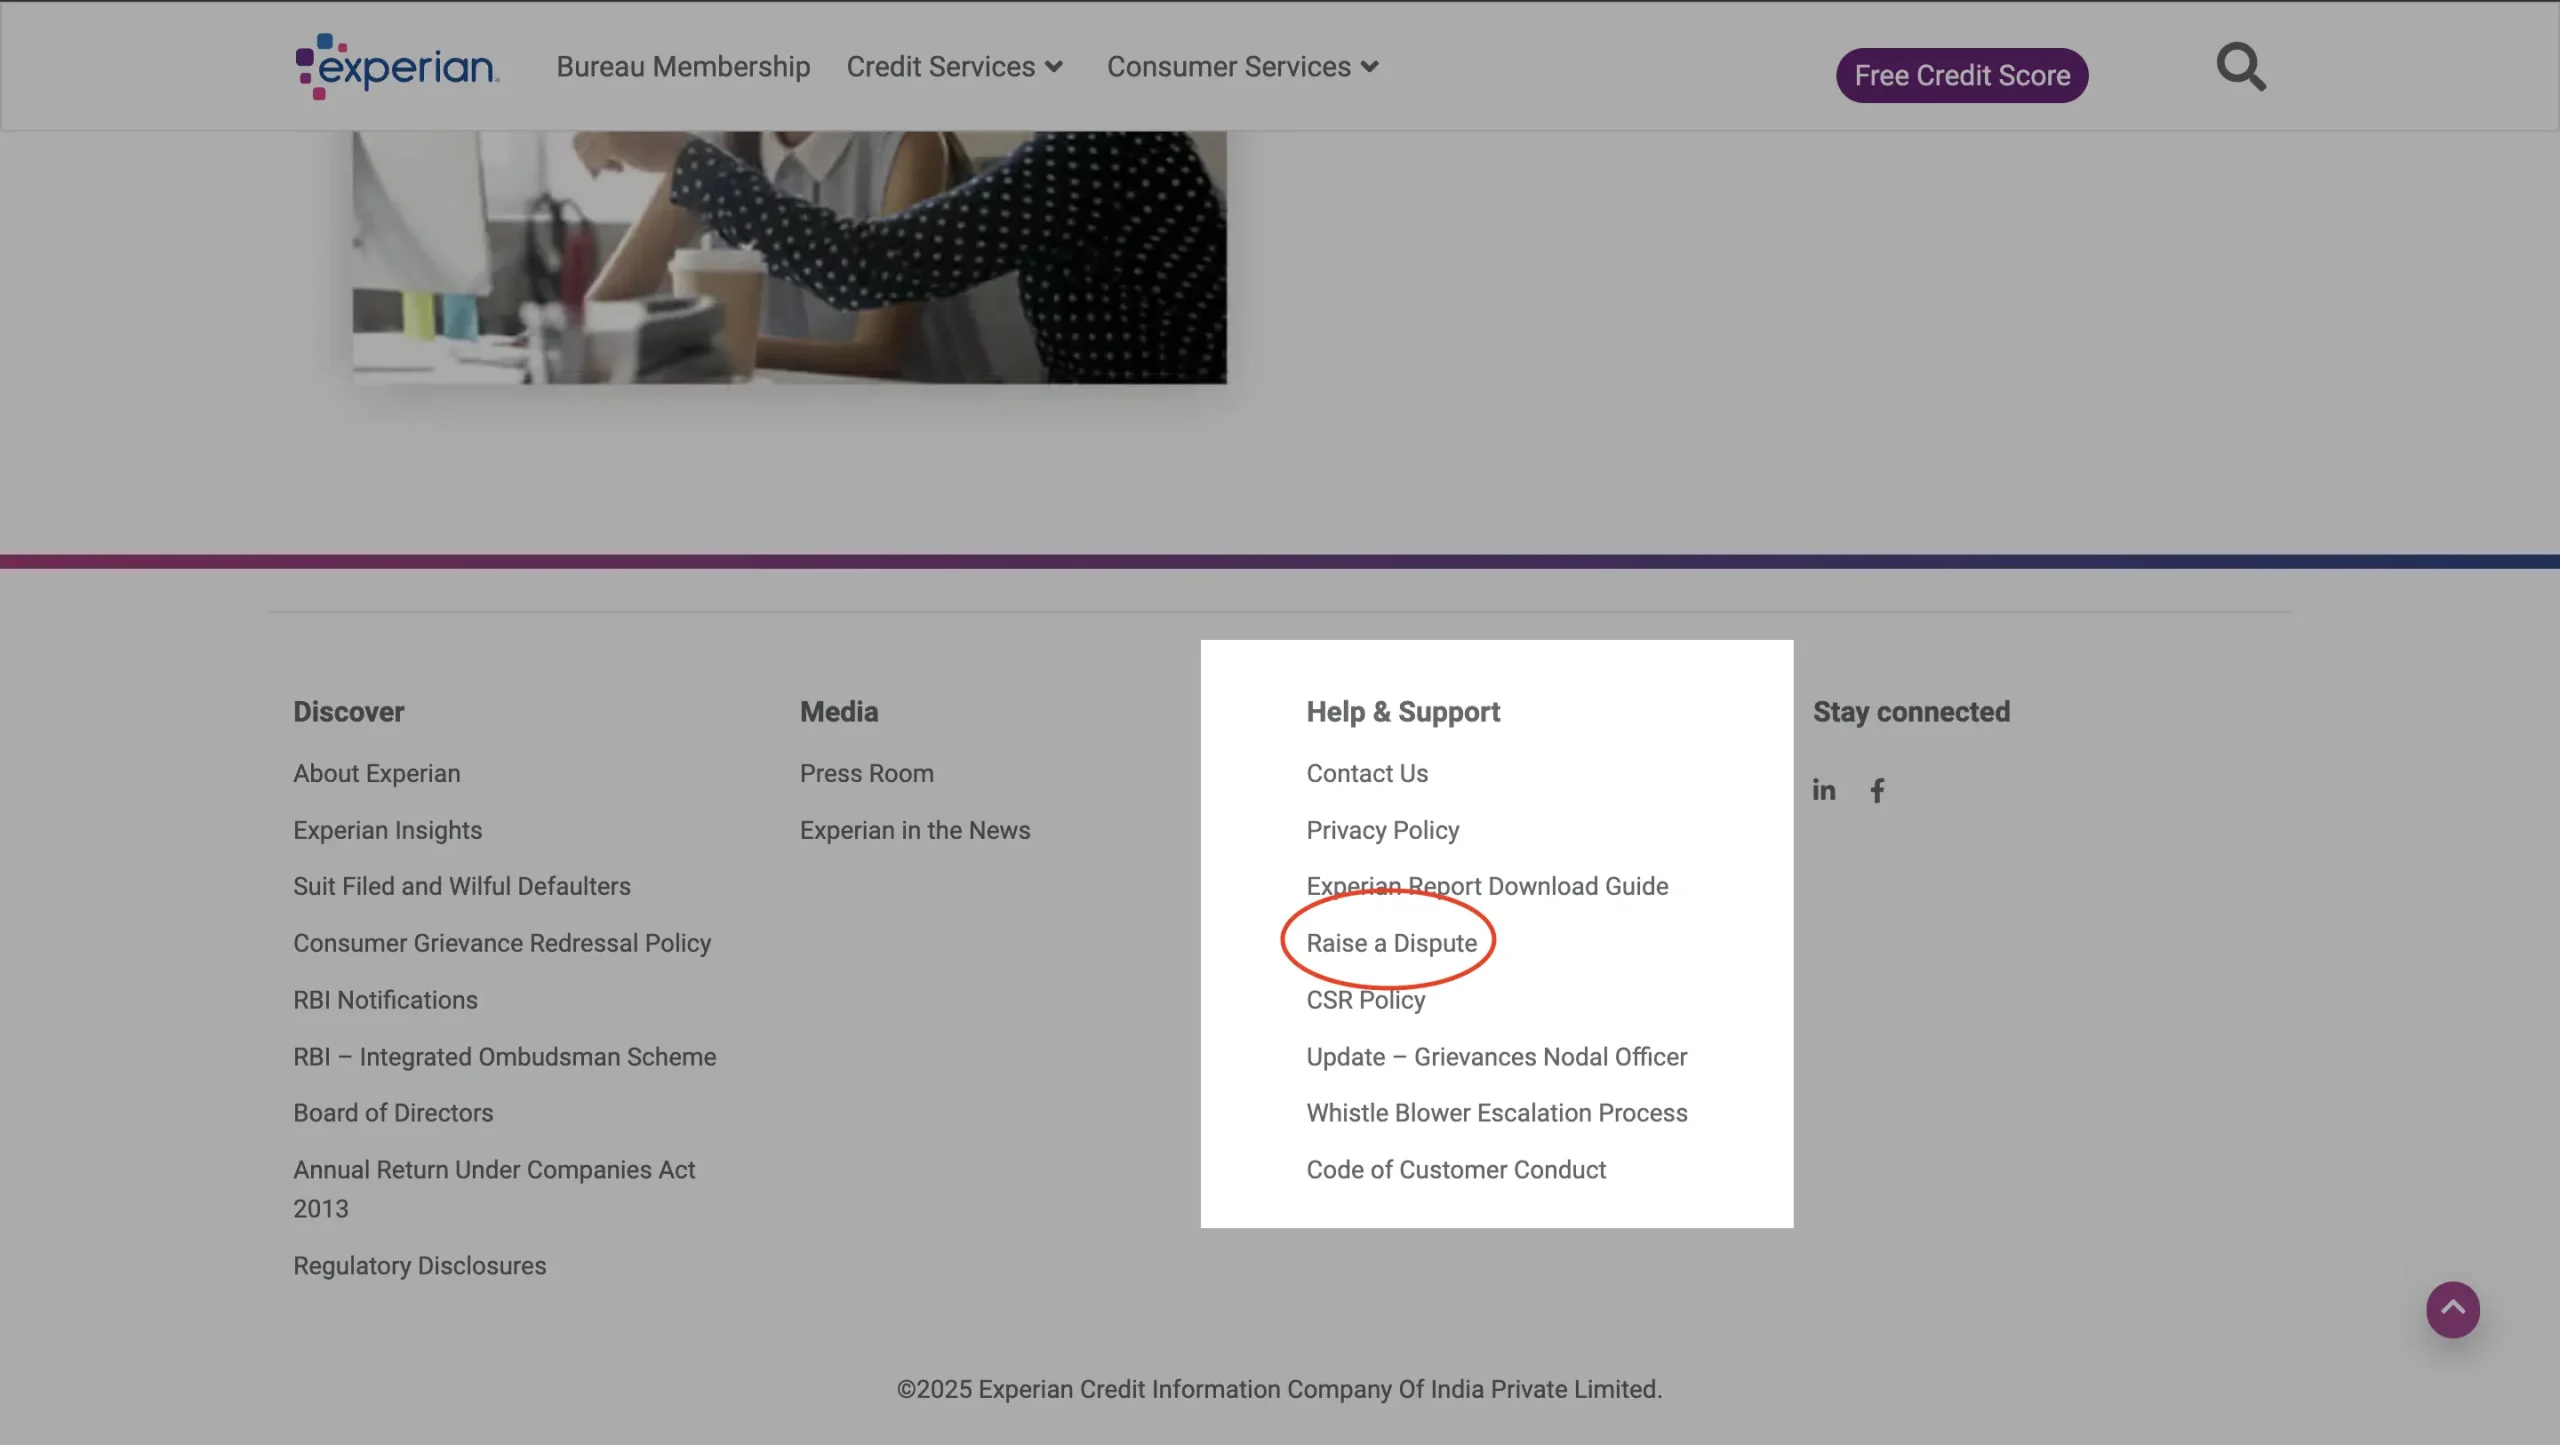Open the Bureau Membership menu item
The height and width of the screenshot is (1445, 2560).
click(683, 66)
